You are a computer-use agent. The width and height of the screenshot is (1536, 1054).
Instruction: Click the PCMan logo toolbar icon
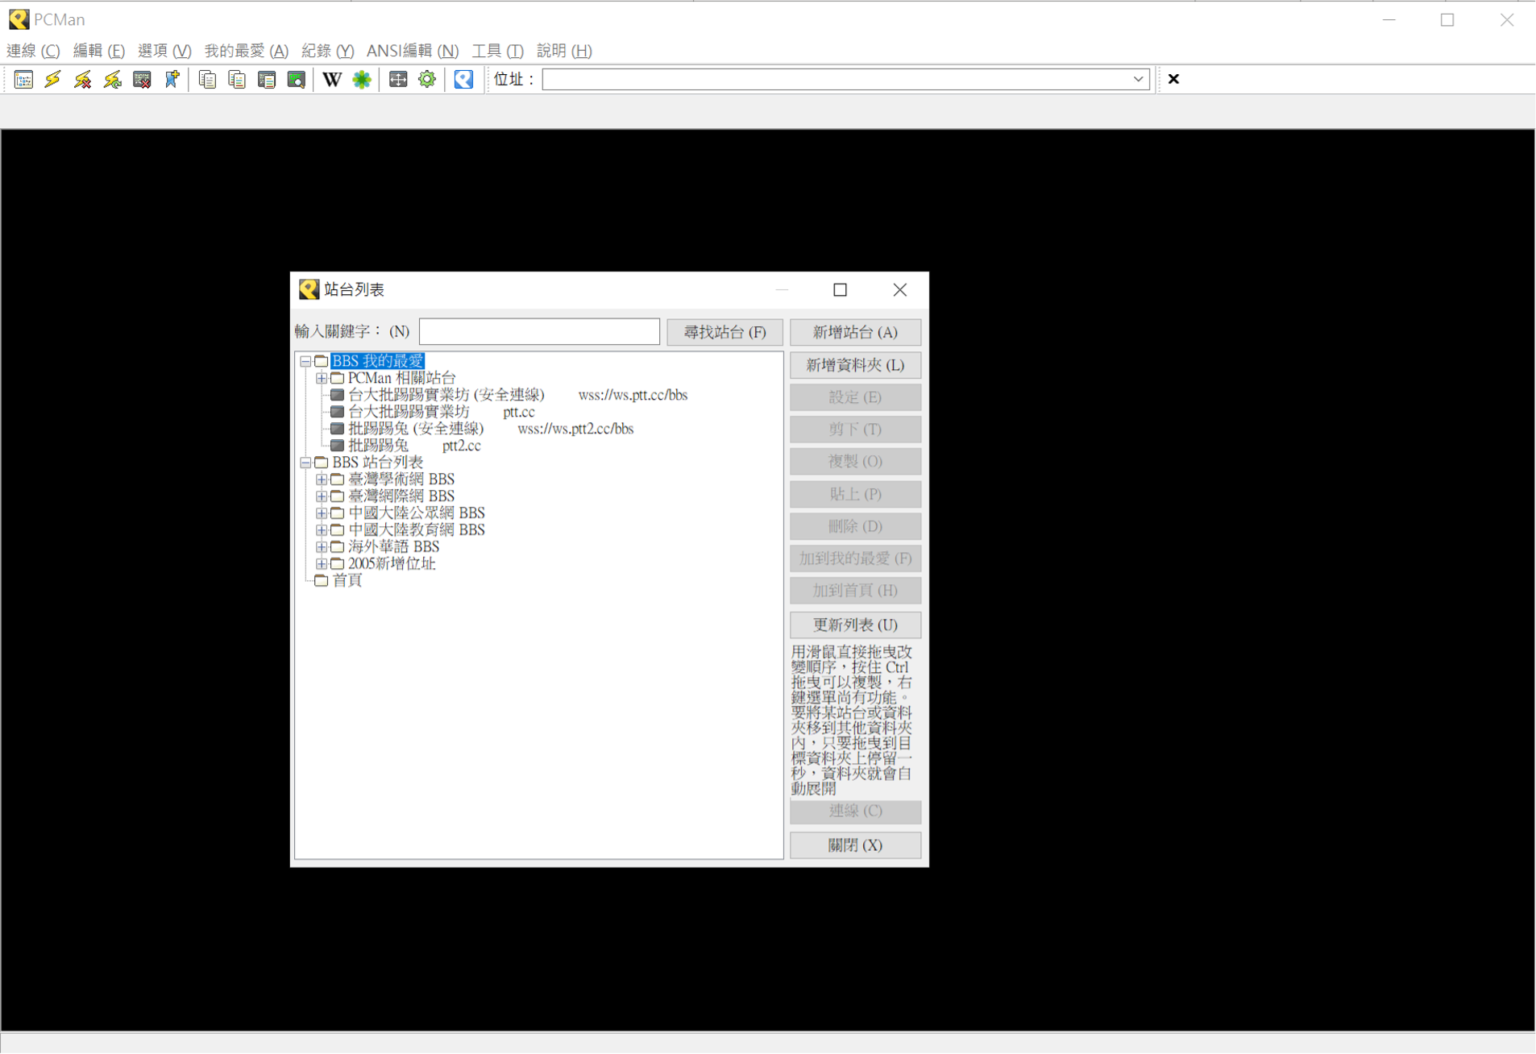(x=462, y=79)
